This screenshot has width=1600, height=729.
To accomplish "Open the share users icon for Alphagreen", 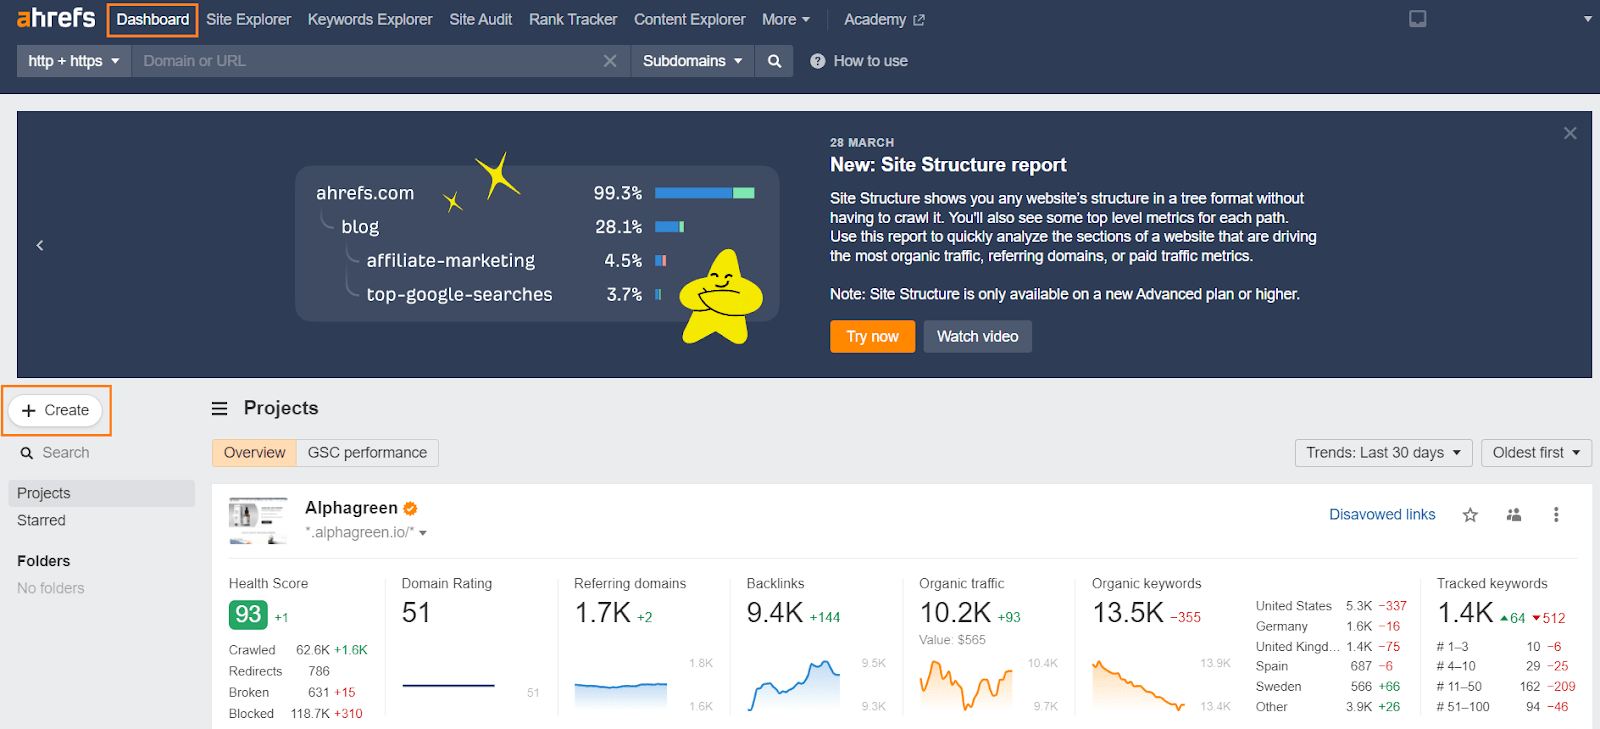I will tap(1514, 515).
